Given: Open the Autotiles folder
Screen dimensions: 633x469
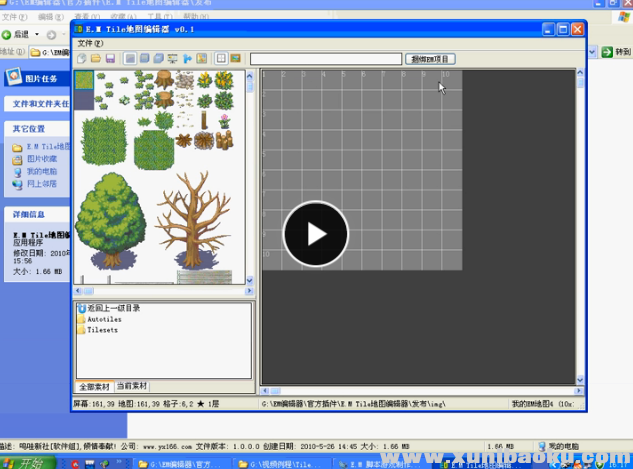Looking at the screenshot, I should tap(102, 319).
